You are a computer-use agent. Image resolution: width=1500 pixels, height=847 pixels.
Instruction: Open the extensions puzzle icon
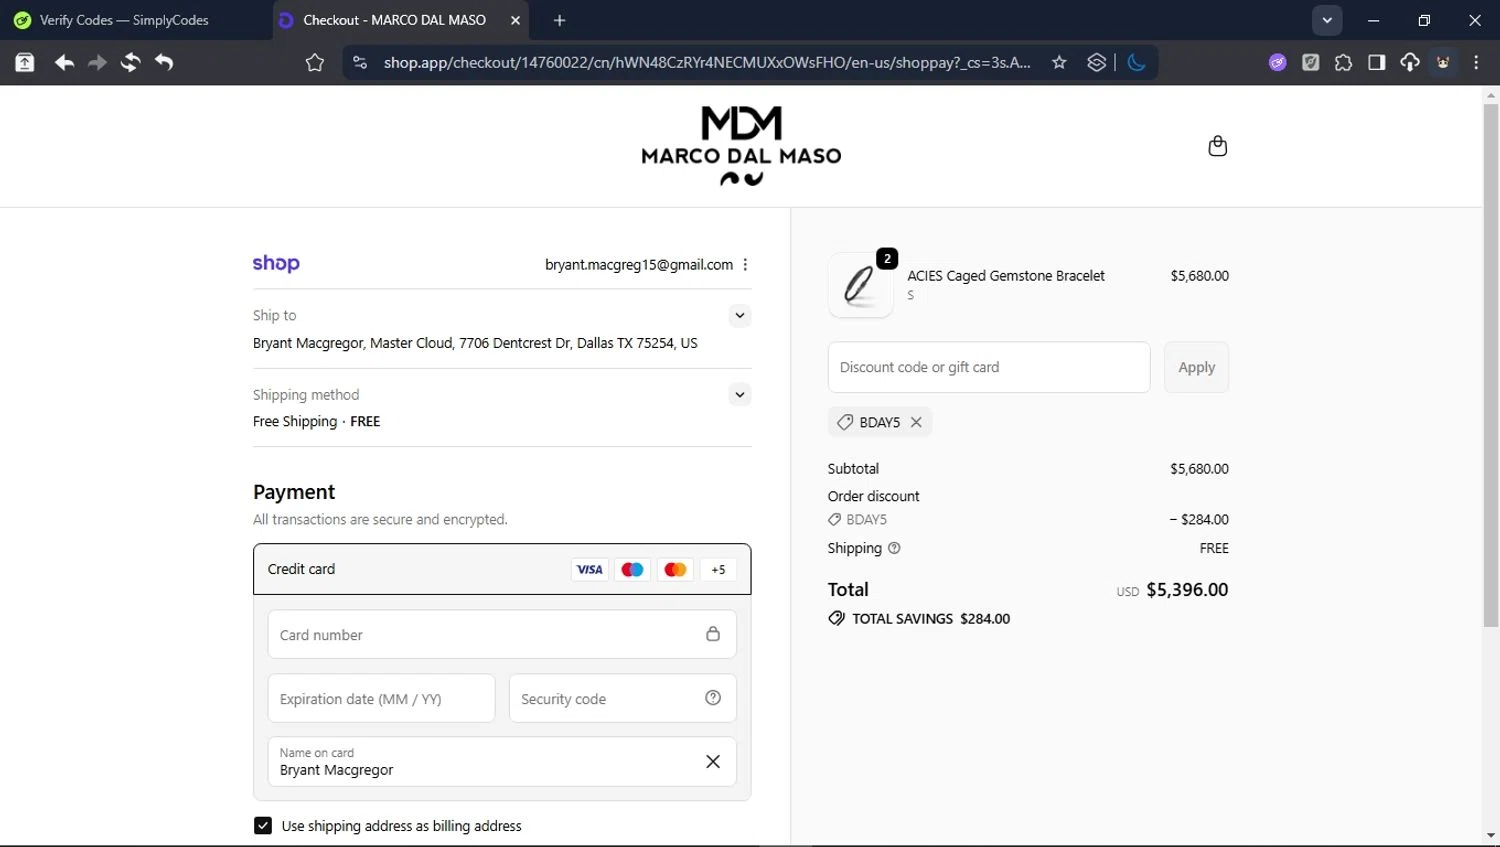click(1344, 63)
